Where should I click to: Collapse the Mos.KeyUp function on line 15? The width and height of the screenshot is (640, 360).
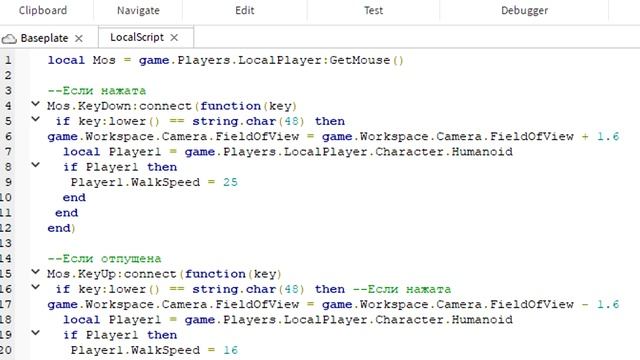(36, 272)
